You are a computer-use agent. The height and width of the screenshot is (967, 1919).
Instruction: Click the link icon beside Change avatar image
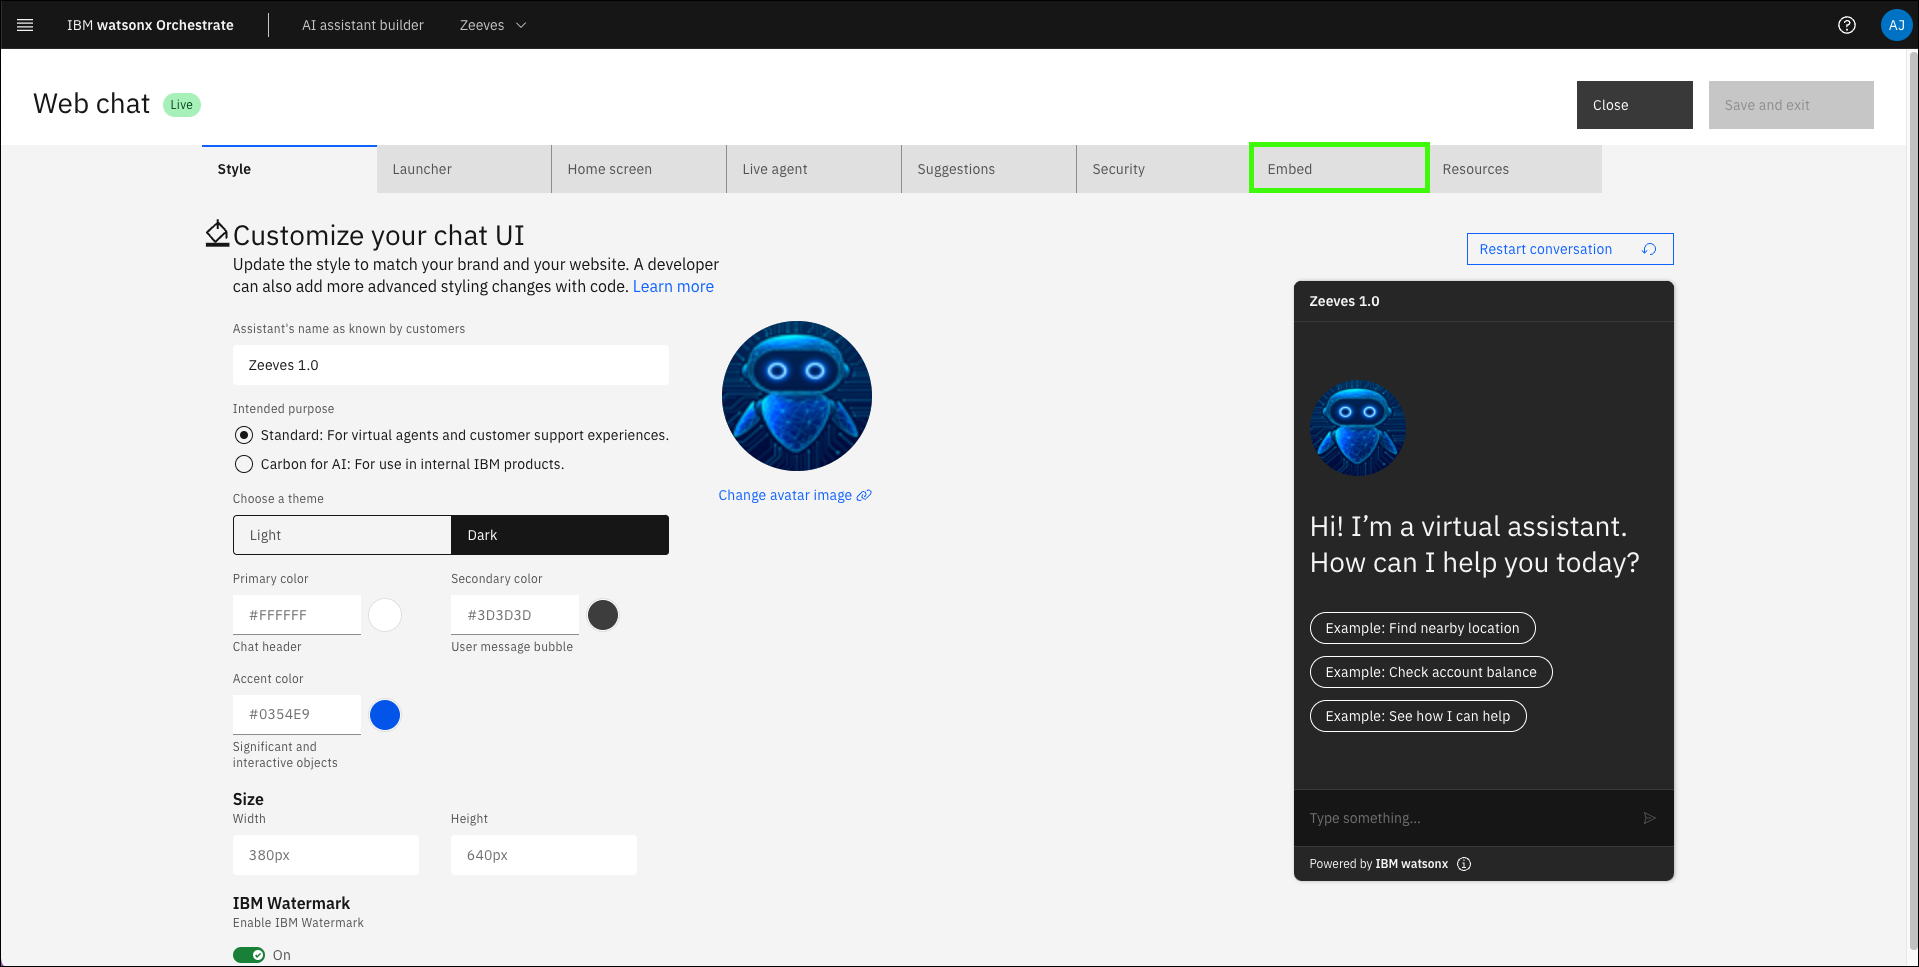coord(864,495)
